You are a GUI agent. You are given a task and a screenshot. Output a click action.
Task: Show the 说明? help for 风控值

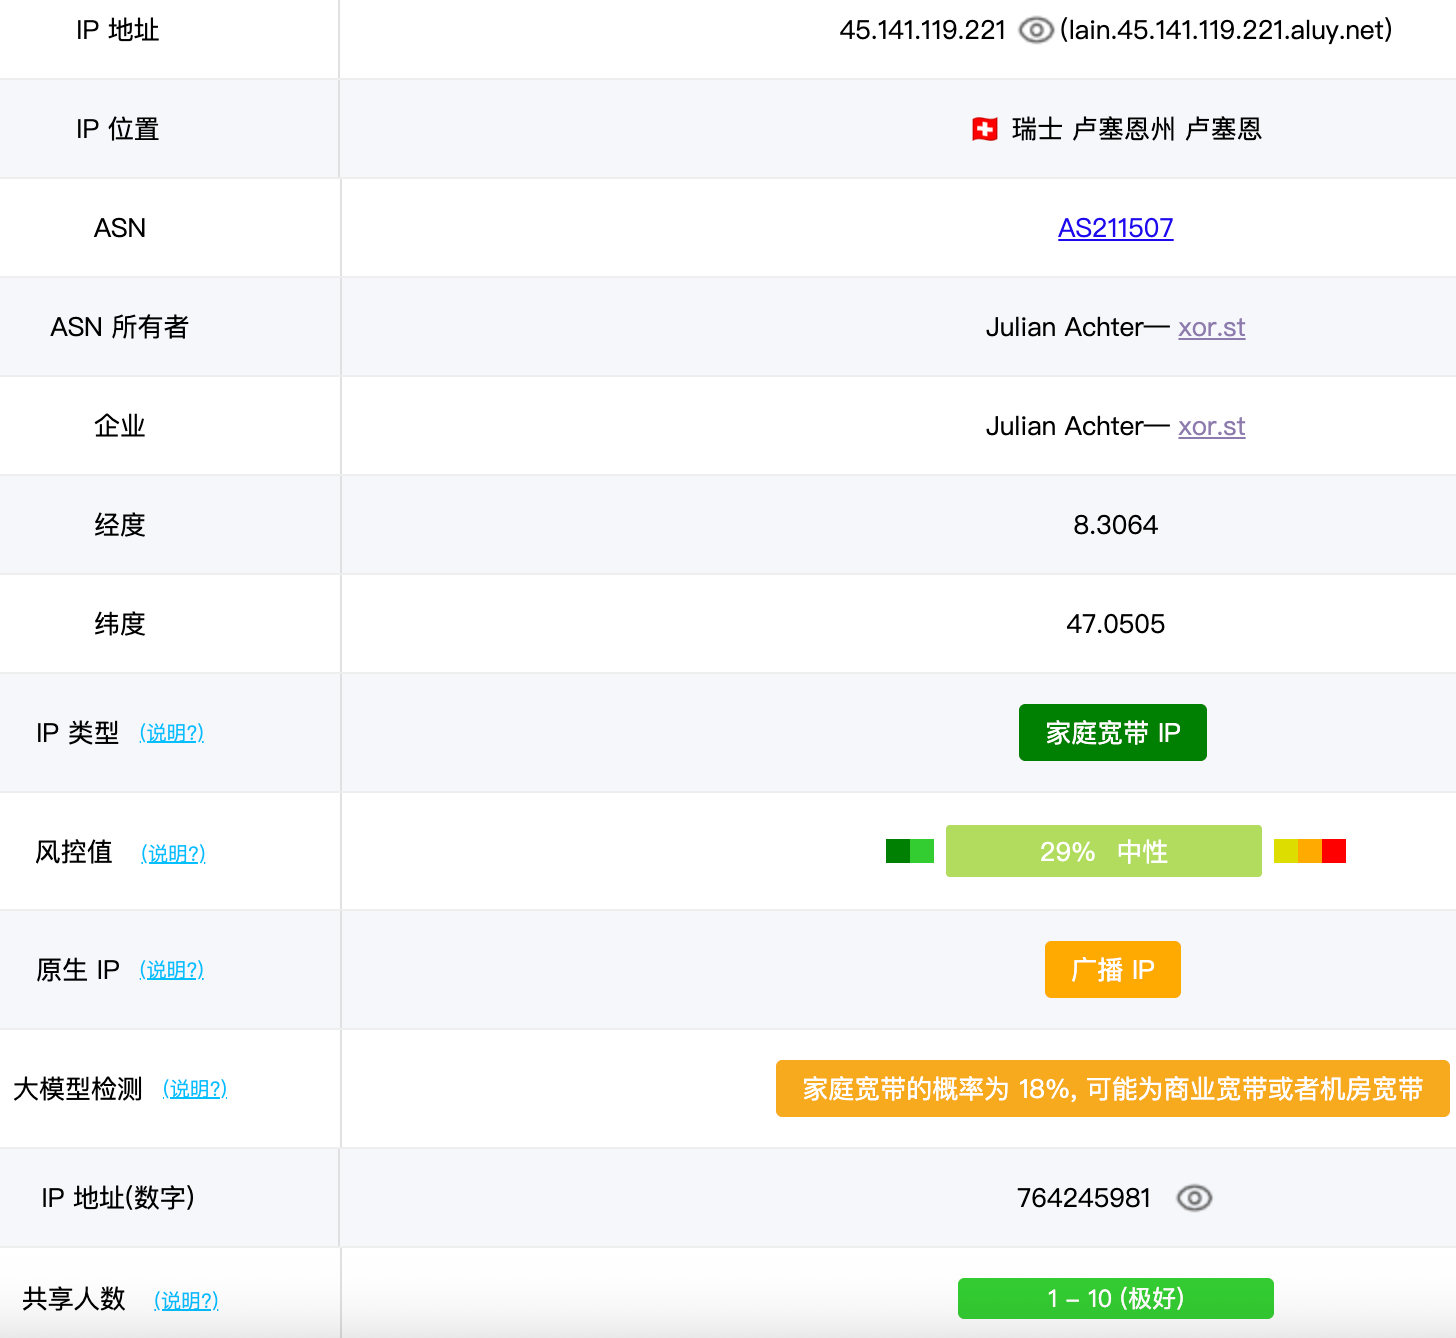(x=173, y=853)
